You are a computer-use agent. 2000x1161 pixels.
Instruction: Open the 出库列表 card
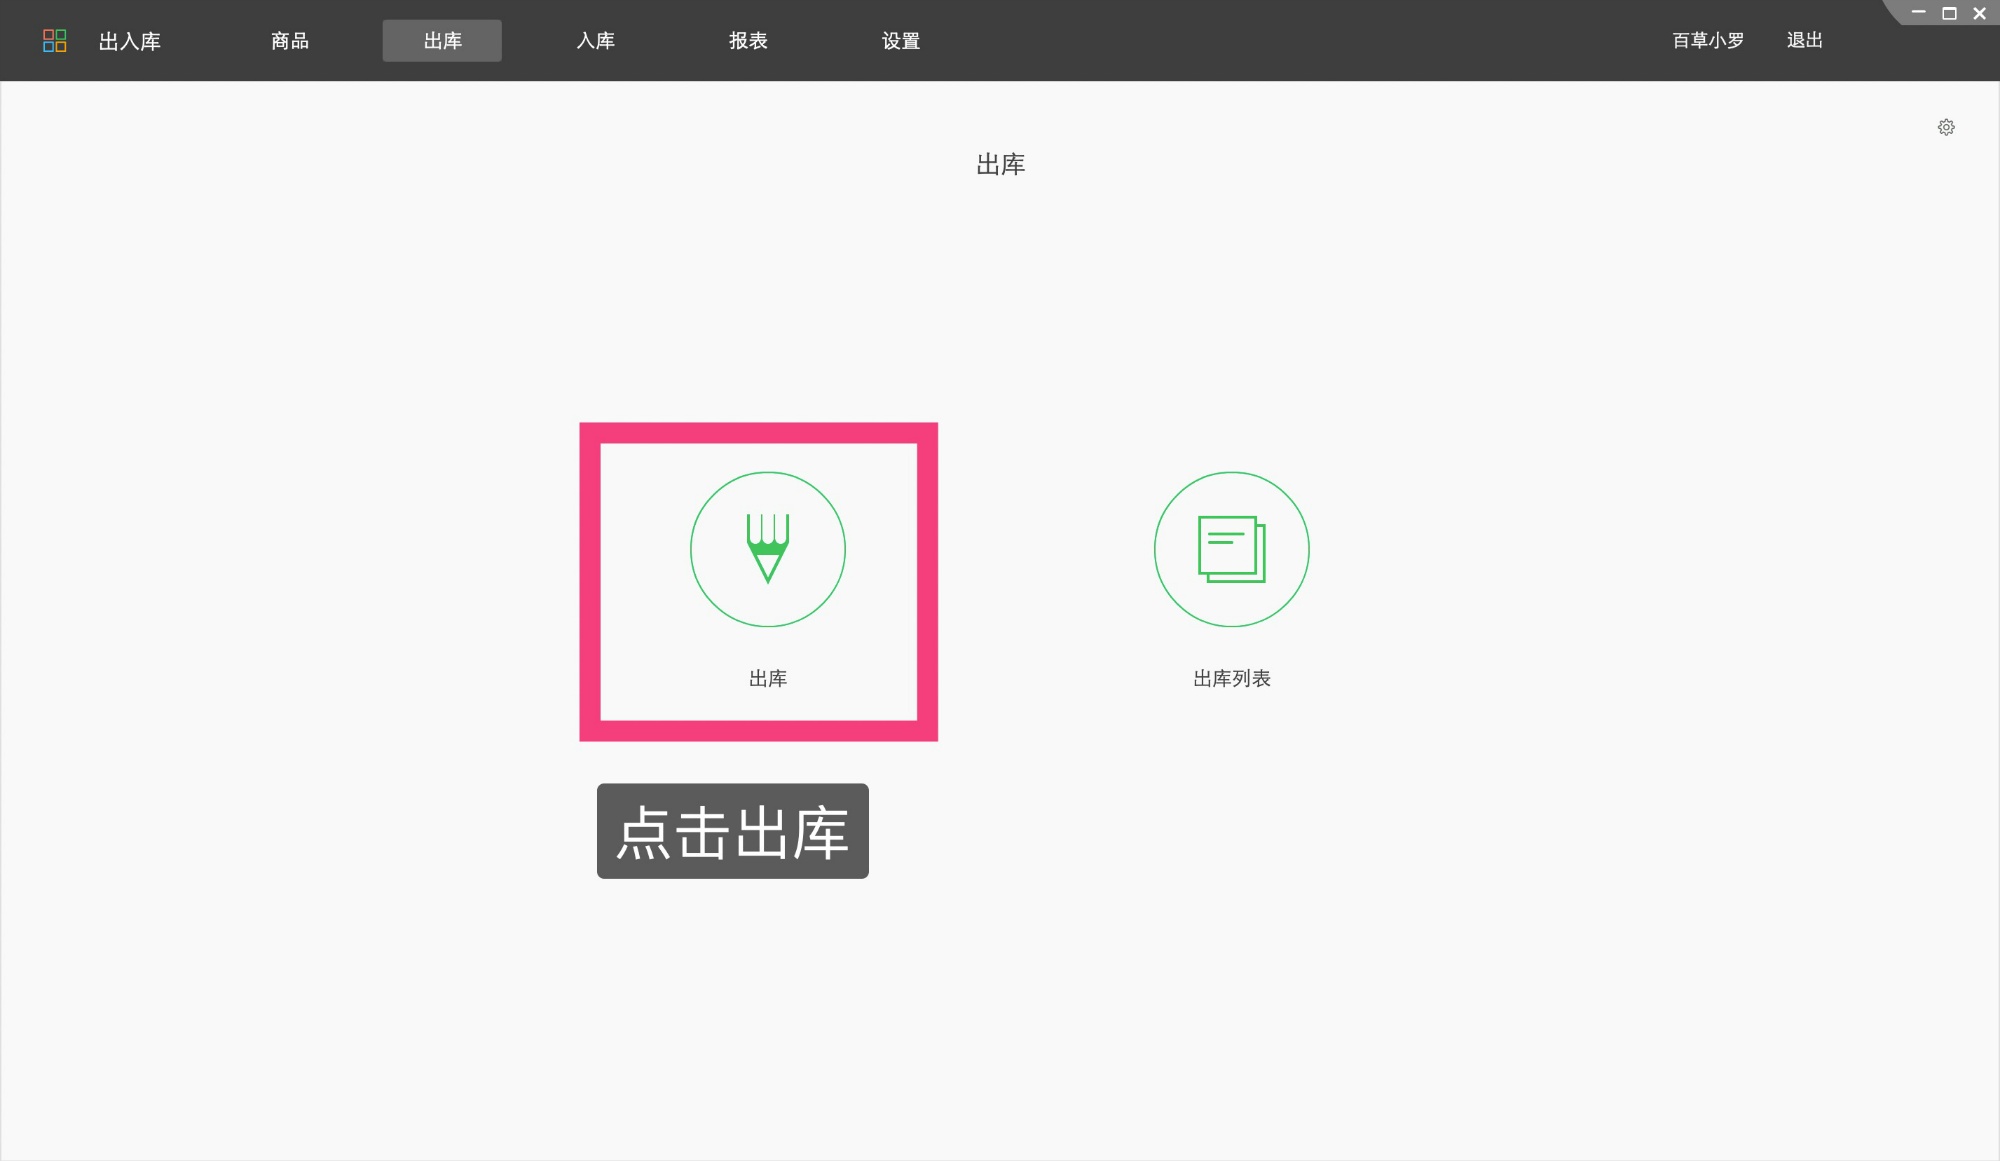1232,580
